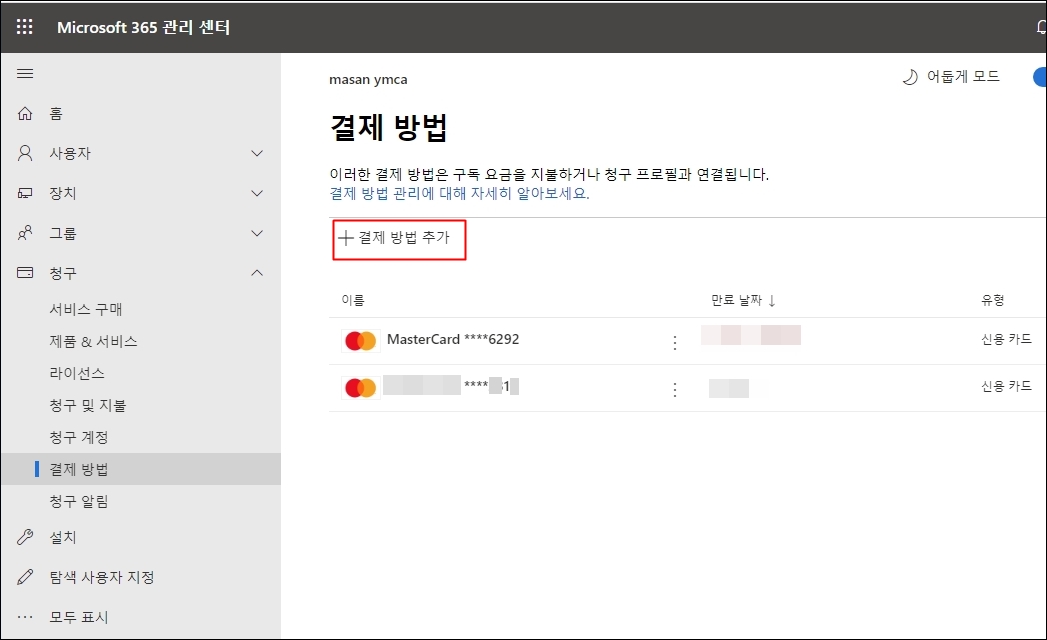Click the Groups people icon
Screen dimensions: 1047x640
25,233
